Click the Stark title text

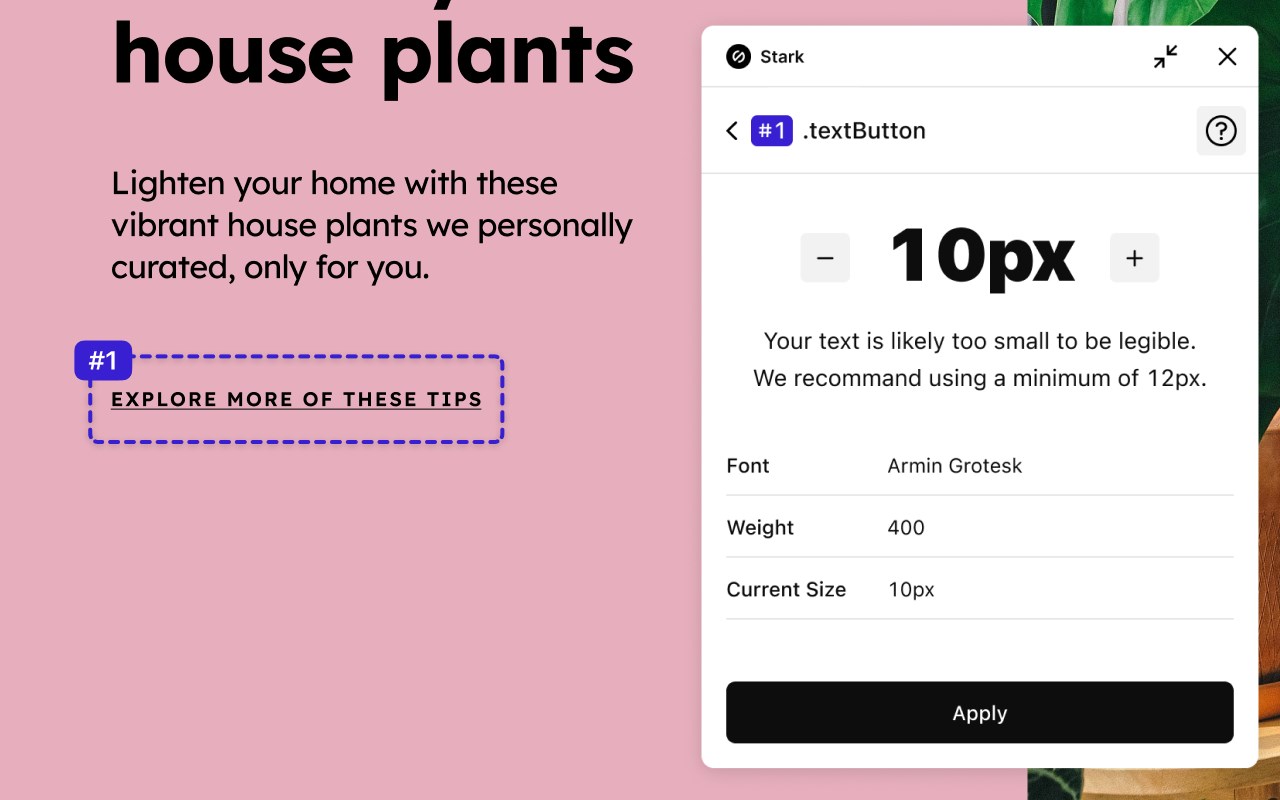(x=782, y=57)
